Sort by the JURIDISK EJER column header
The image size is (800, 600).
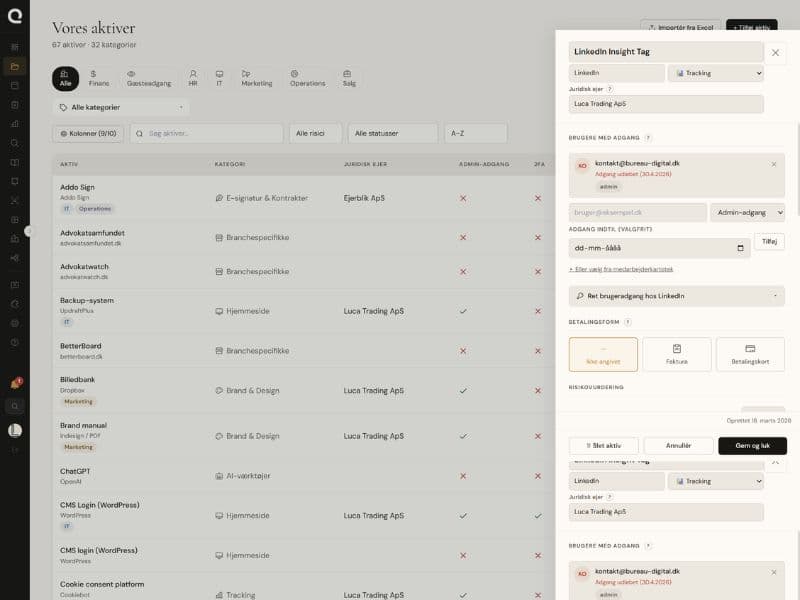pos(365,164)
